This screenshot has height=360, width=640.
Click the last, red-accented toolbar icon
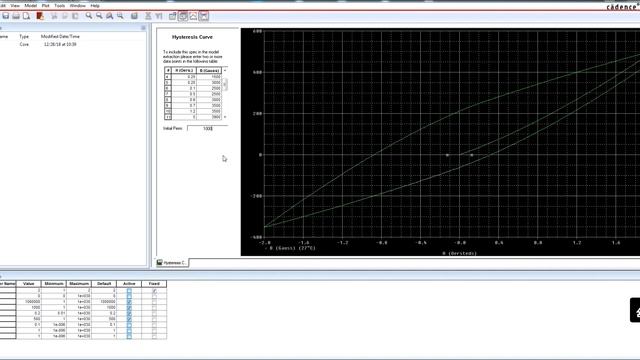tap(204, 16)
